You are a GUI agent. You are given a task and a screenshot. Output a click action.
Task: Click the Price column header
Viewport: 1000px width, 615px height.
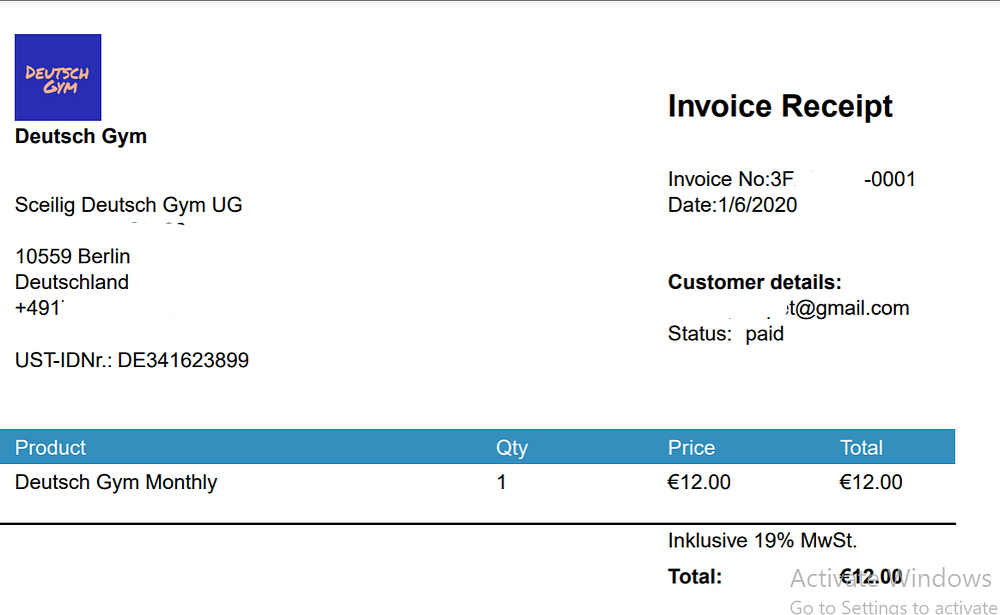(x=691, y=448)
